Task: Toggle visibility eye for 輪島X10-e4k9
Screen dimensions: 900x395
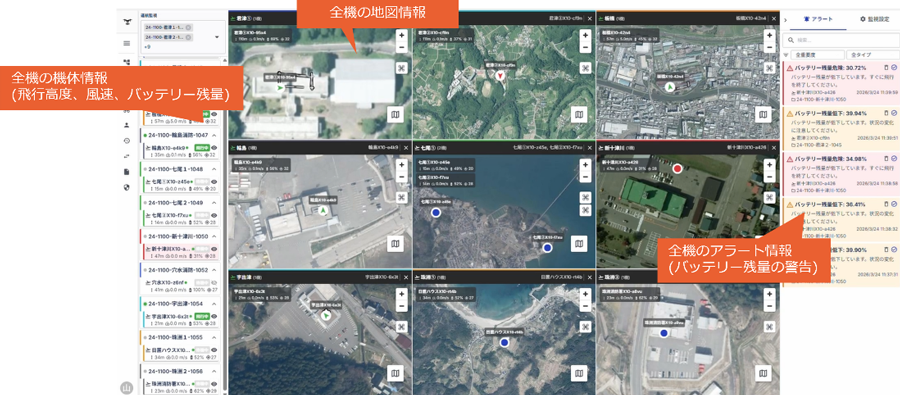Action: click(x=214, y=148)
